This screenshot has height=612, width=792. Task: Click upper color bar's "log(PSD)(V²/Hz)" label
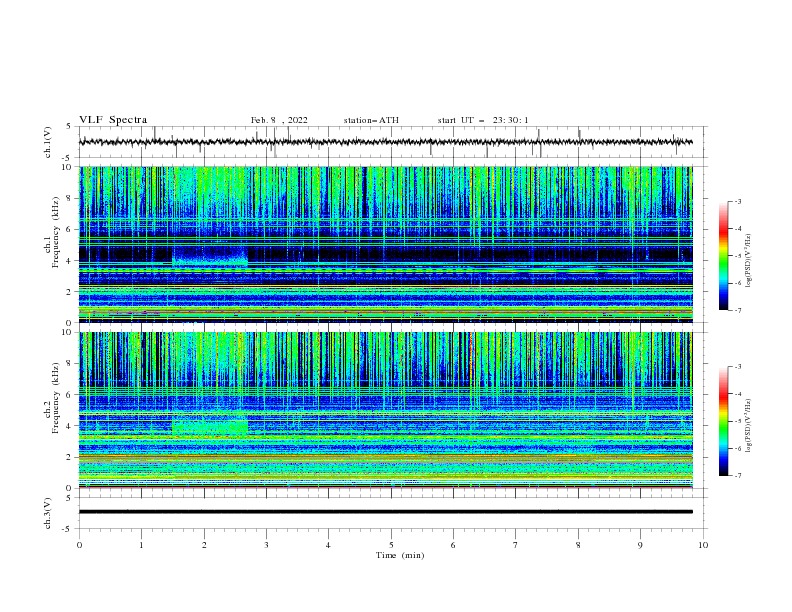pos(749,261)
